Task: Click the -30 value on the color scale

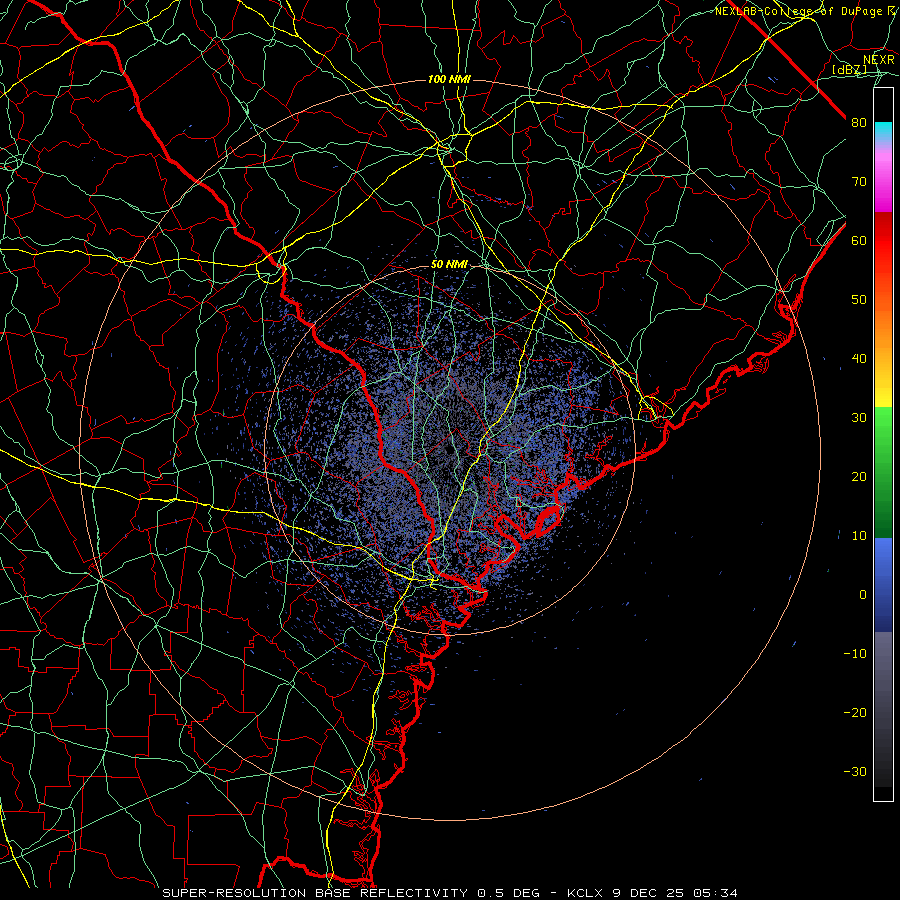Action: point(855,772)
